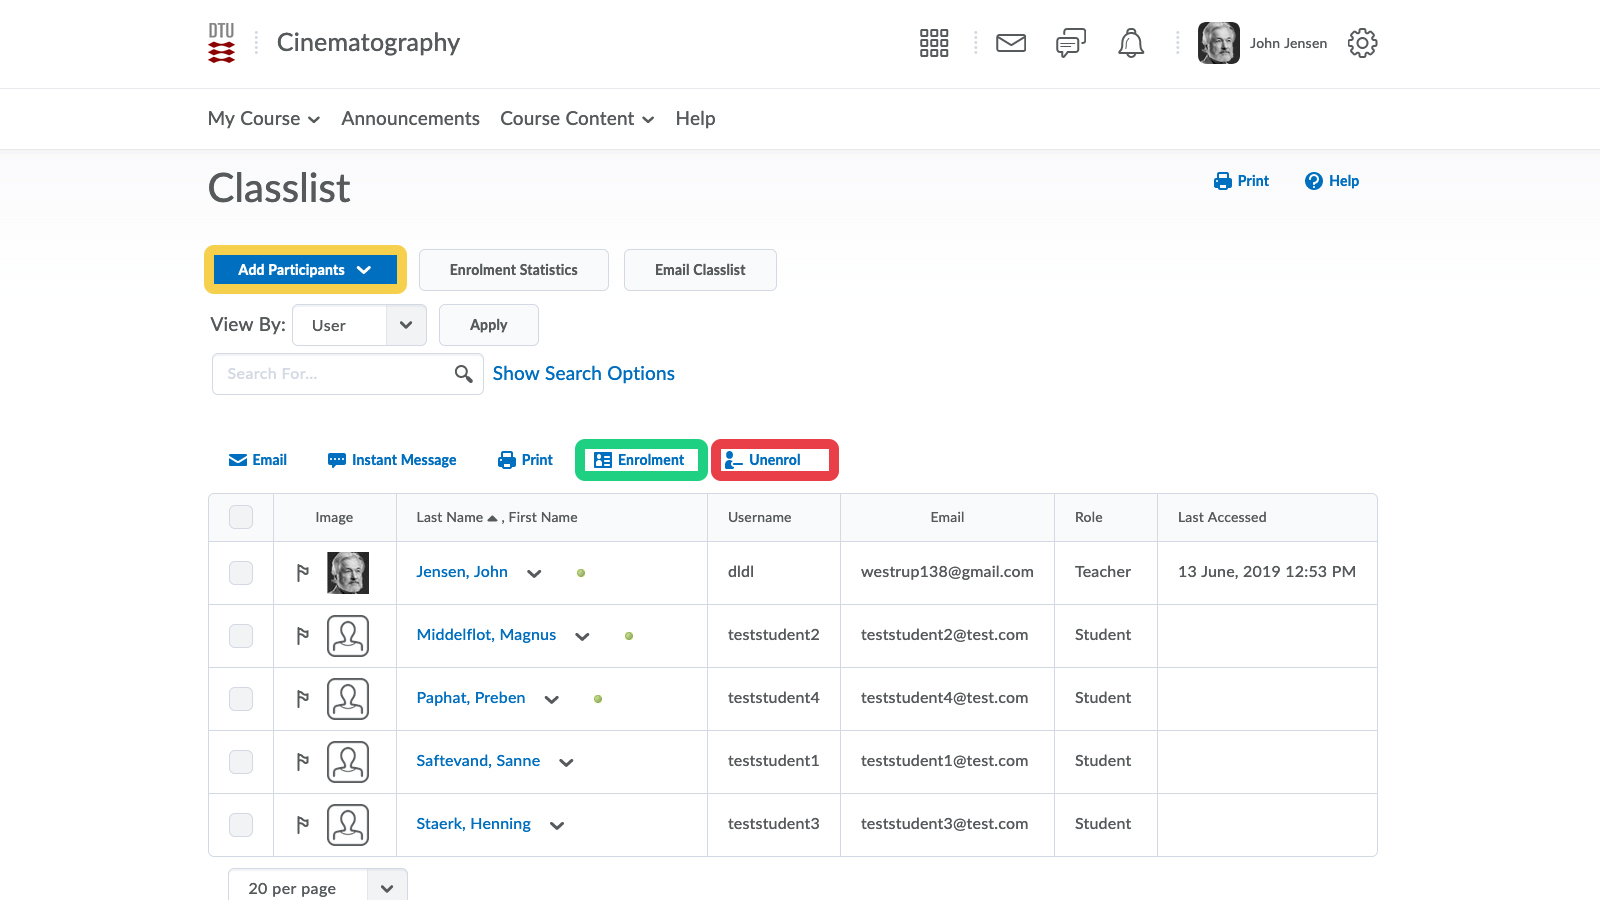
Task: Open the message alerts envelope icon
Action: (1011, 43)
